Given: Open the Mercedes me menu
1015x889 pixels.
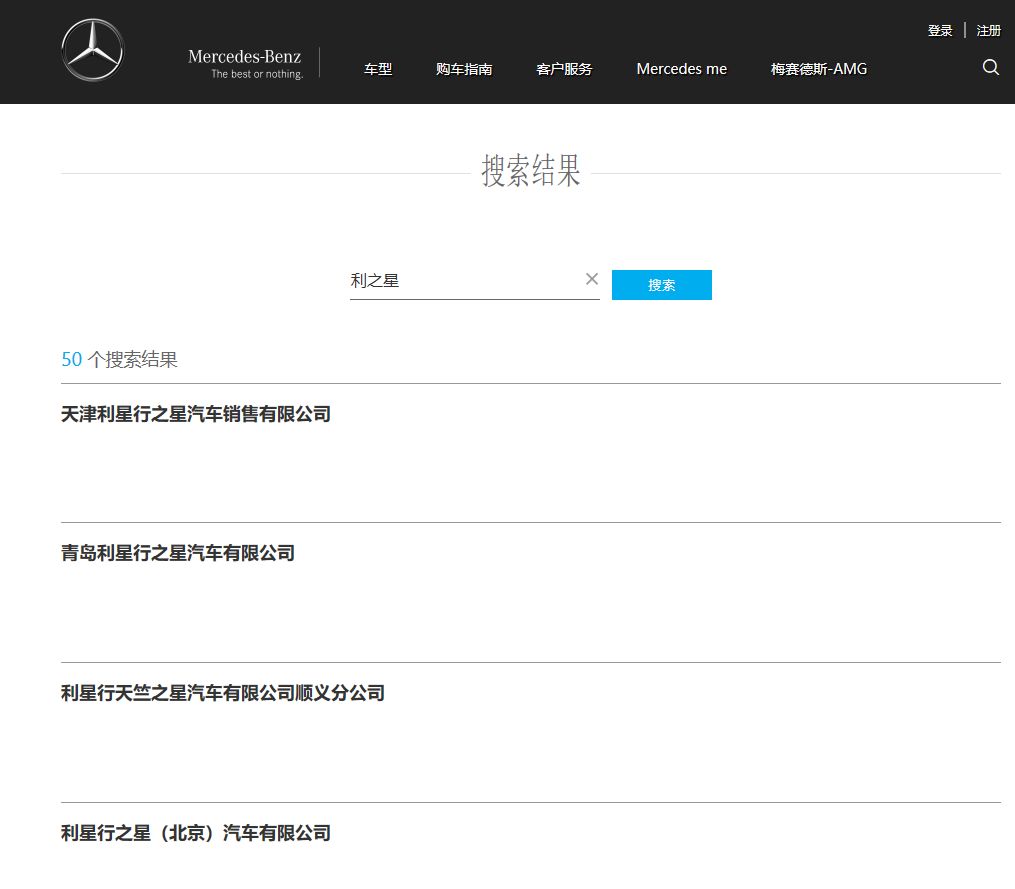Looking at the screenshot, I should [682, 69].
